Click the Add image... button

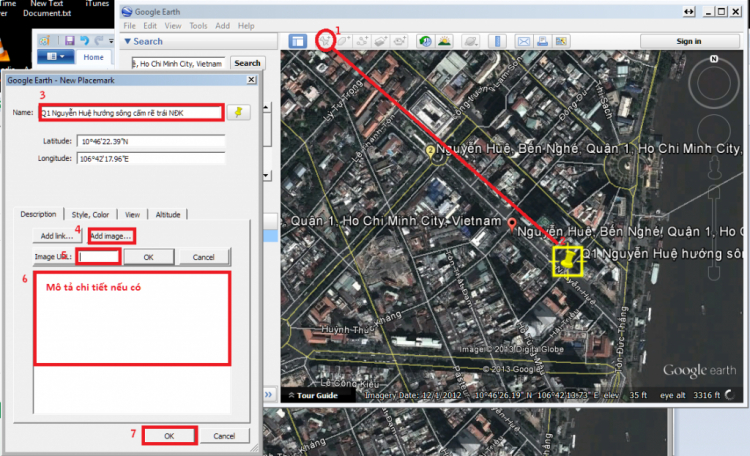[111, 236]
